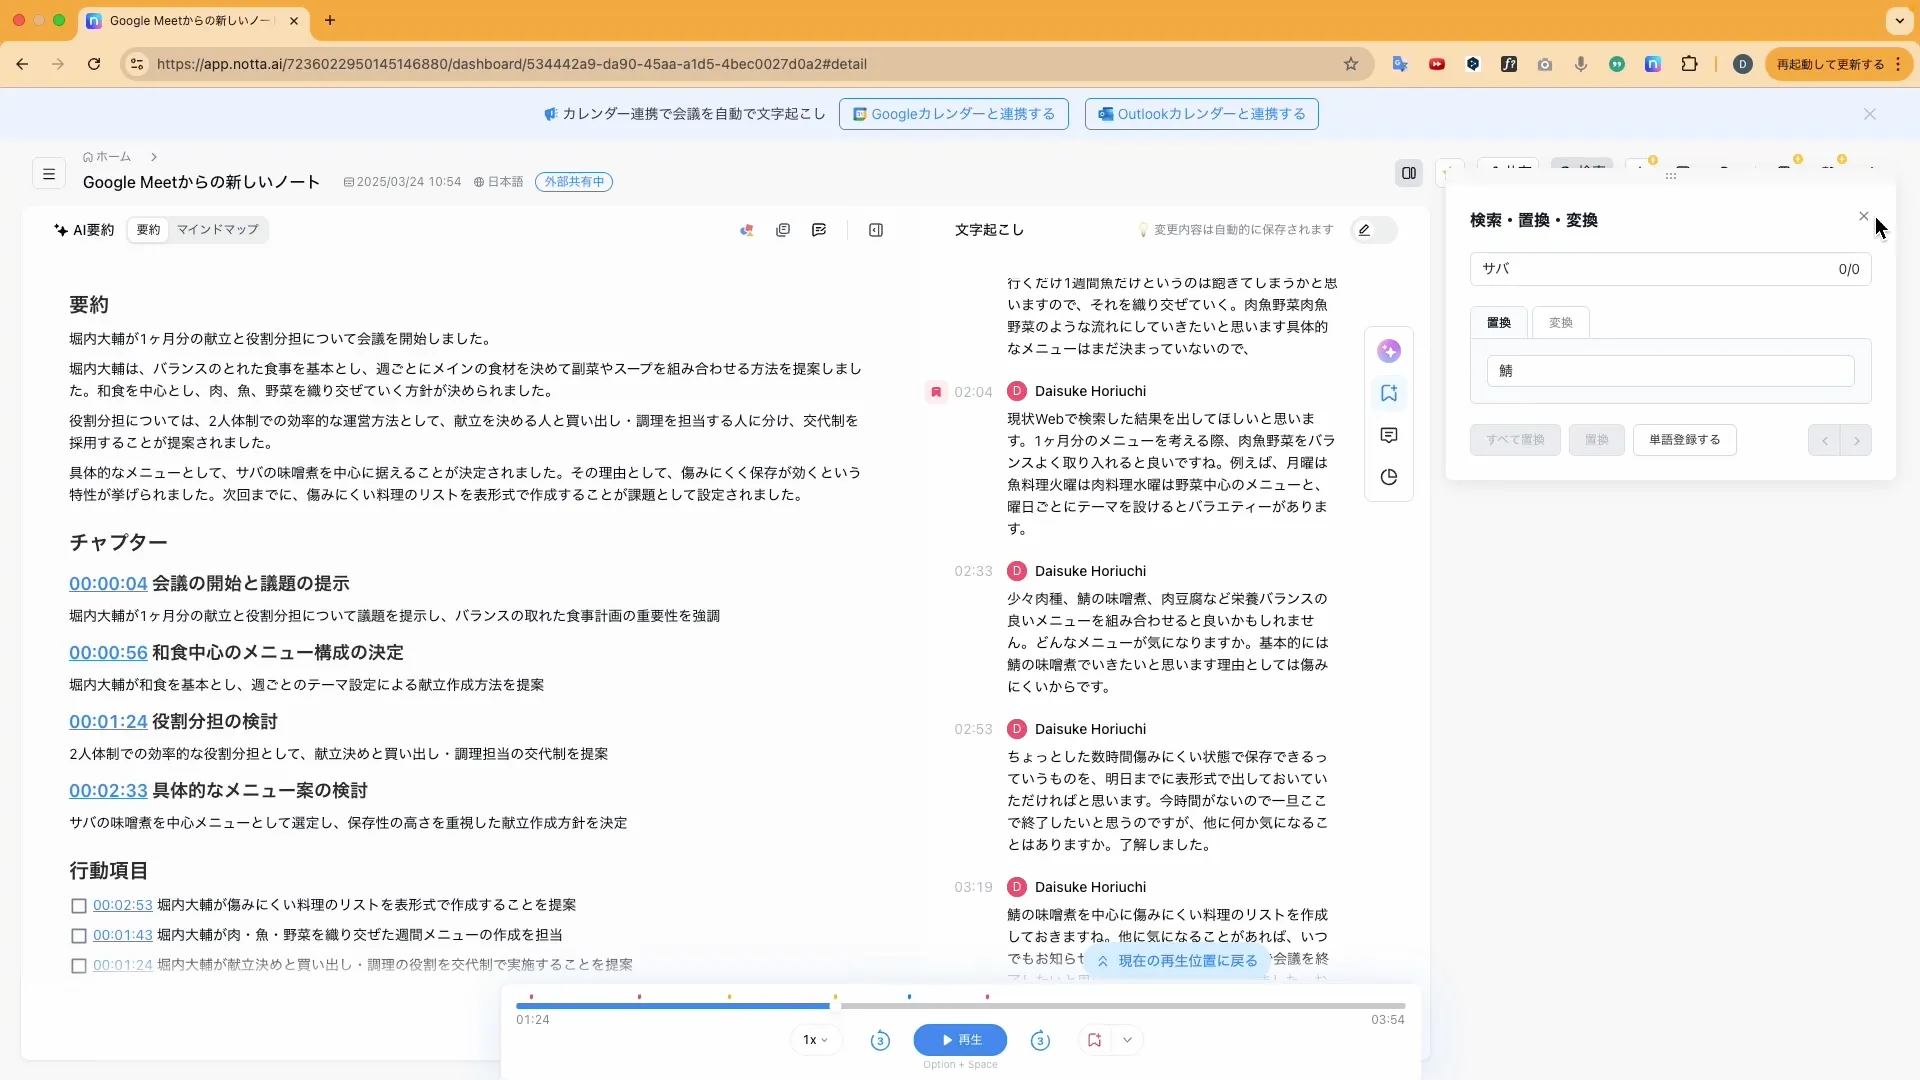This screenshot has width=1920, height=1080.
Task: Open the chevron next to the playback bookmark button
Action: point(1128,1040)
